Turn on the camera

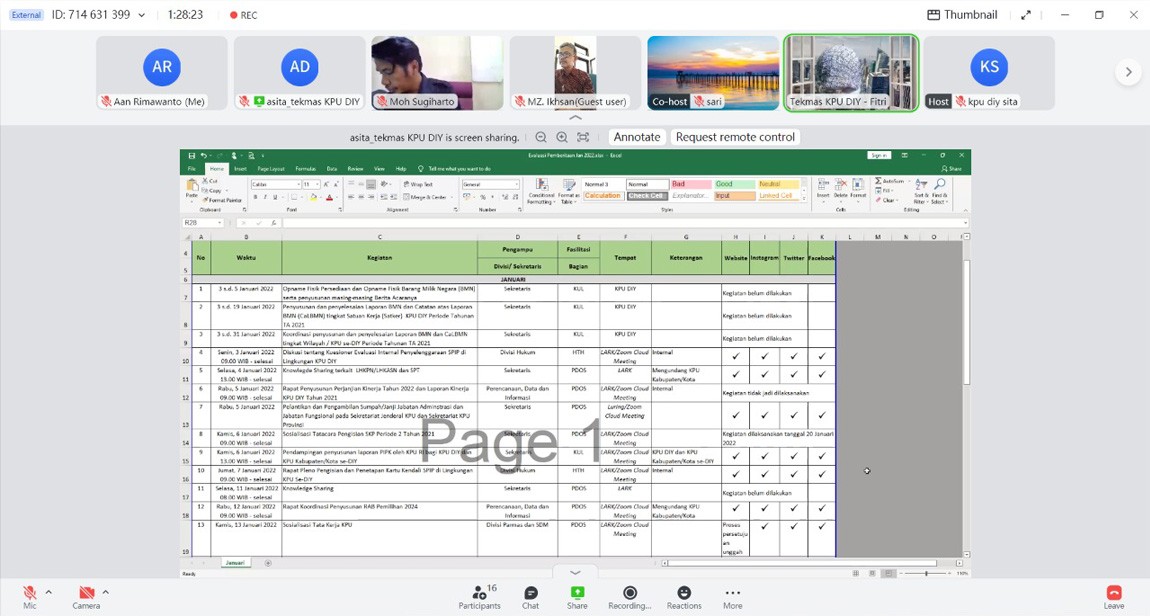pyautogui.click(x=86, y=594)
